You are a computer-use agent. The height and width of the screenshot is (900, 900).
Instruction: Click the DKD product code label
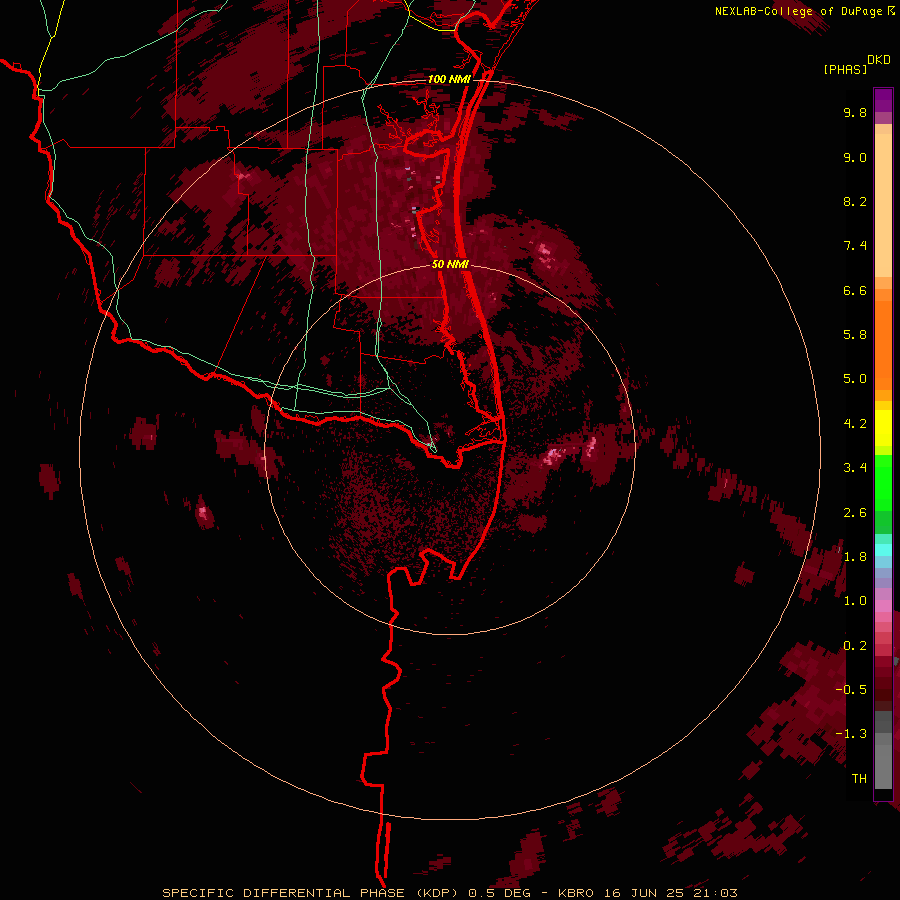tap(879, 60)
